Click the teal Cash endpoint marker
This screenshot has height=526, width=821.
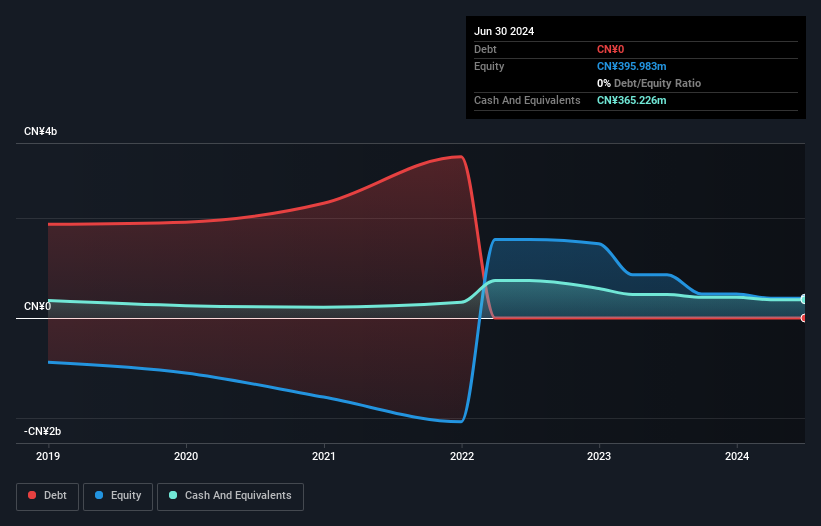point(804,299)
